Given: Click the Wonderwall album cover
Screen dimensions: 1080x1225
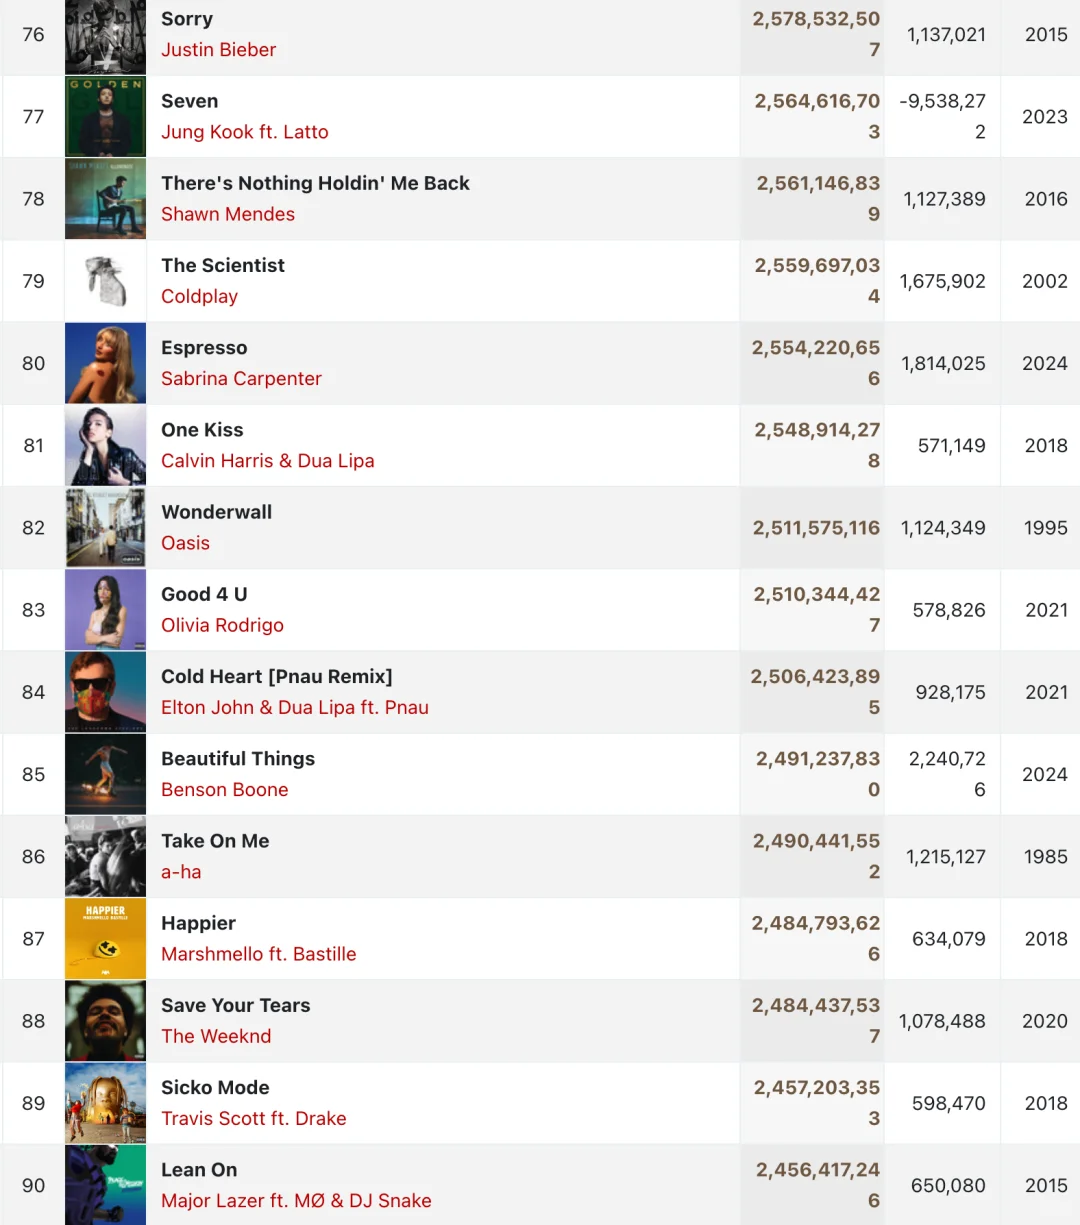Looking at the screenshot, I should (x=105, y=528).
